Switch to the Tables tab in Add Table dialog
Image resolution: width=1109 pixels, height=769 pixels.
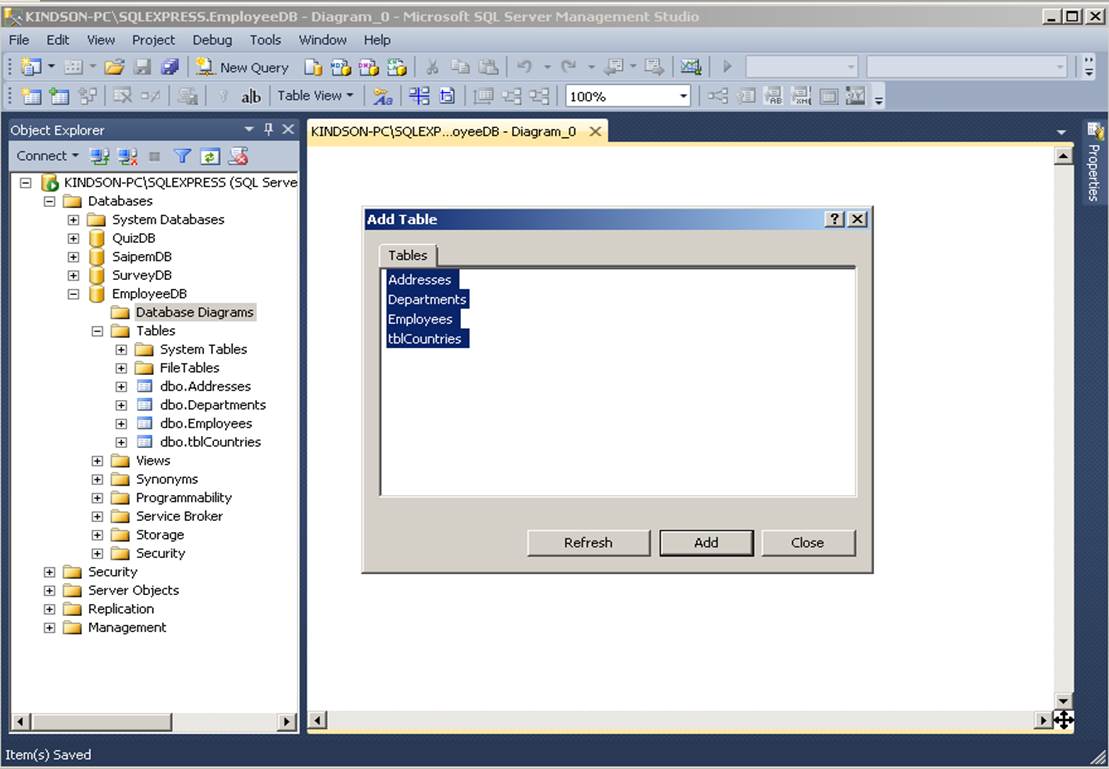(x=407, y=255)
